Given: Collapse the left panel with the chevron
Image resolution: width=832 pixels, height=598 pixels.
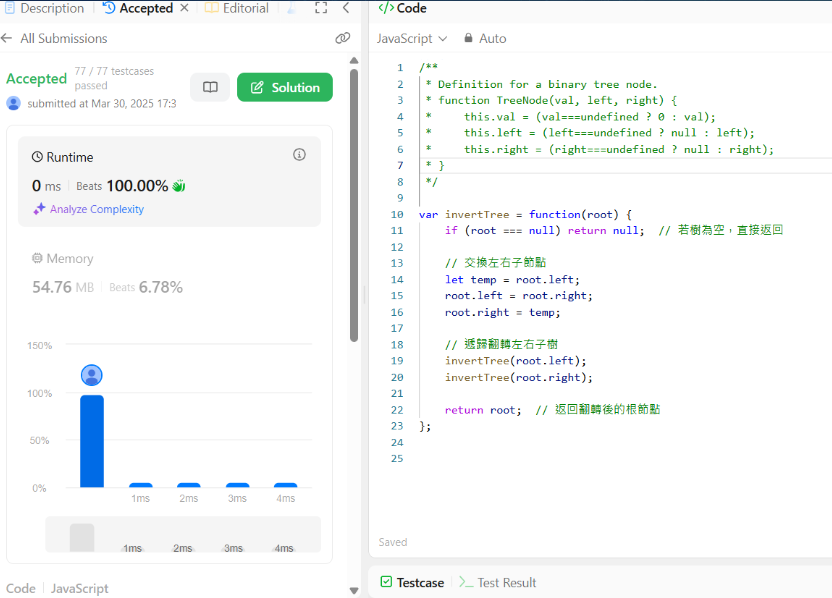Looking at the screenshot, I should [346, 7].
